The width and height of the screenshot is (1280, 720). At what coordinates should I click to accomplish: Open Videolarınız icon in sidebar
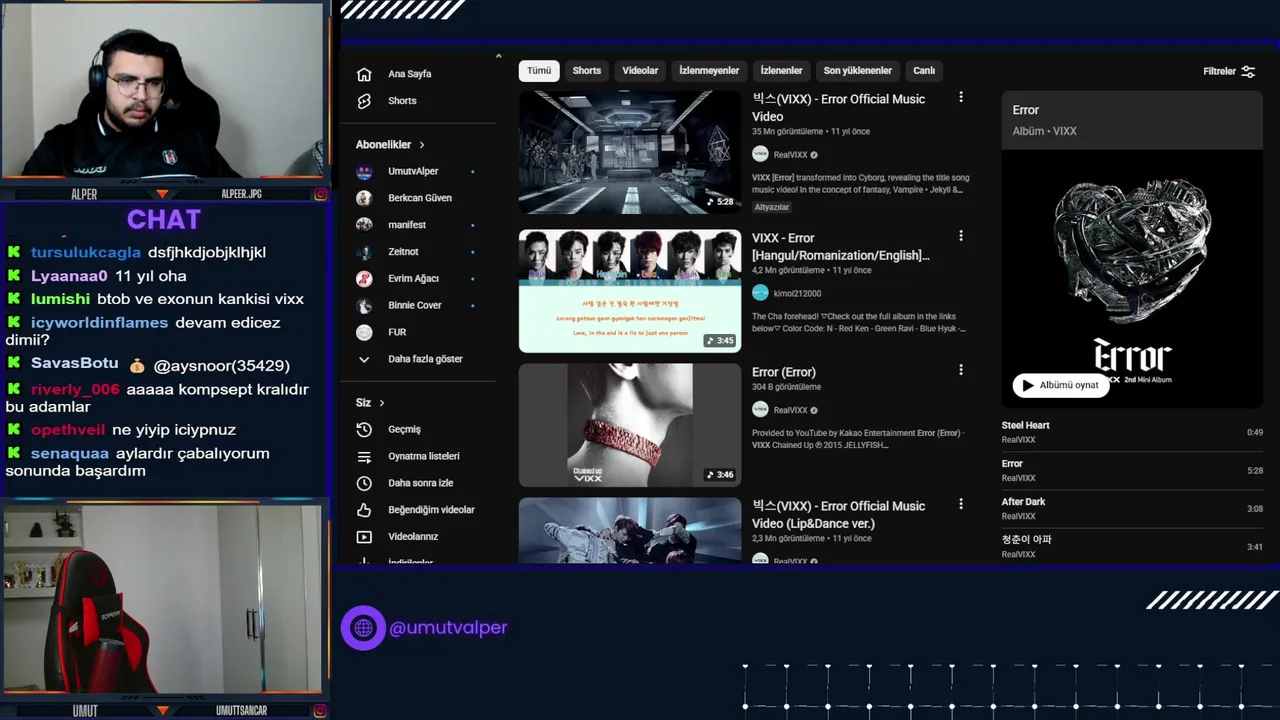click(x=364, y=537)
